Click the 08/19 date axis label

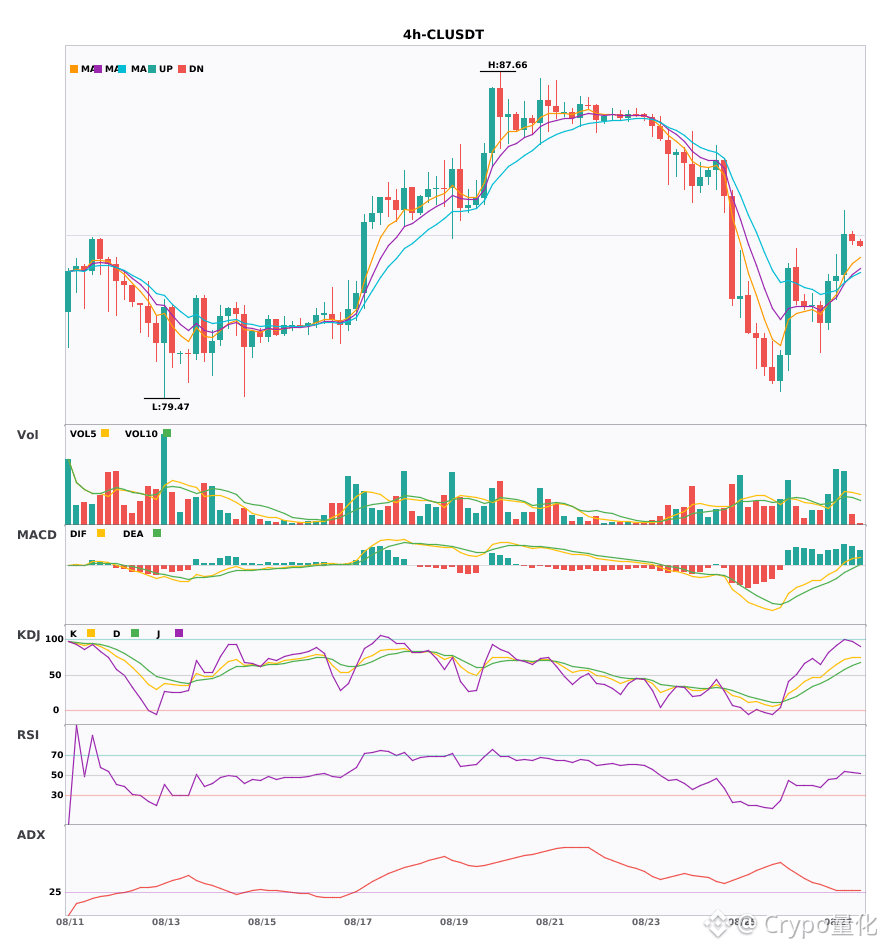pos(454,922)
